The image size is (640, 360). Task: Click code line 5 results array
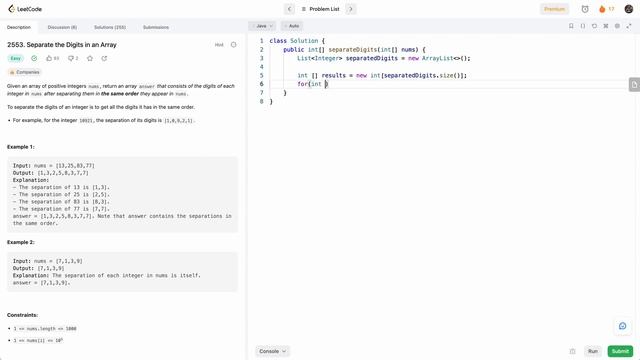(382, 76)
